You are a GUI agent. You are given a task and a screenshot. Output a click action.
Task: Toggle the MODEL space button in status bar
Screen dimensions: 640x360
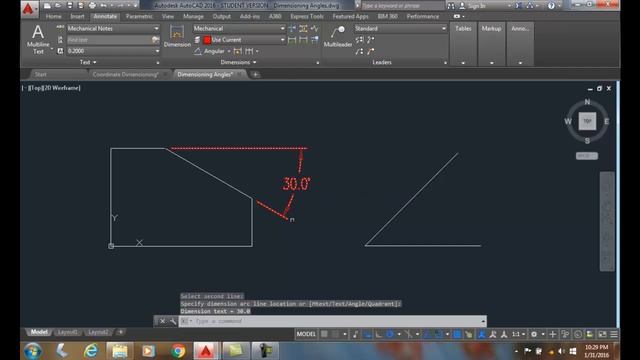(306, 334)
